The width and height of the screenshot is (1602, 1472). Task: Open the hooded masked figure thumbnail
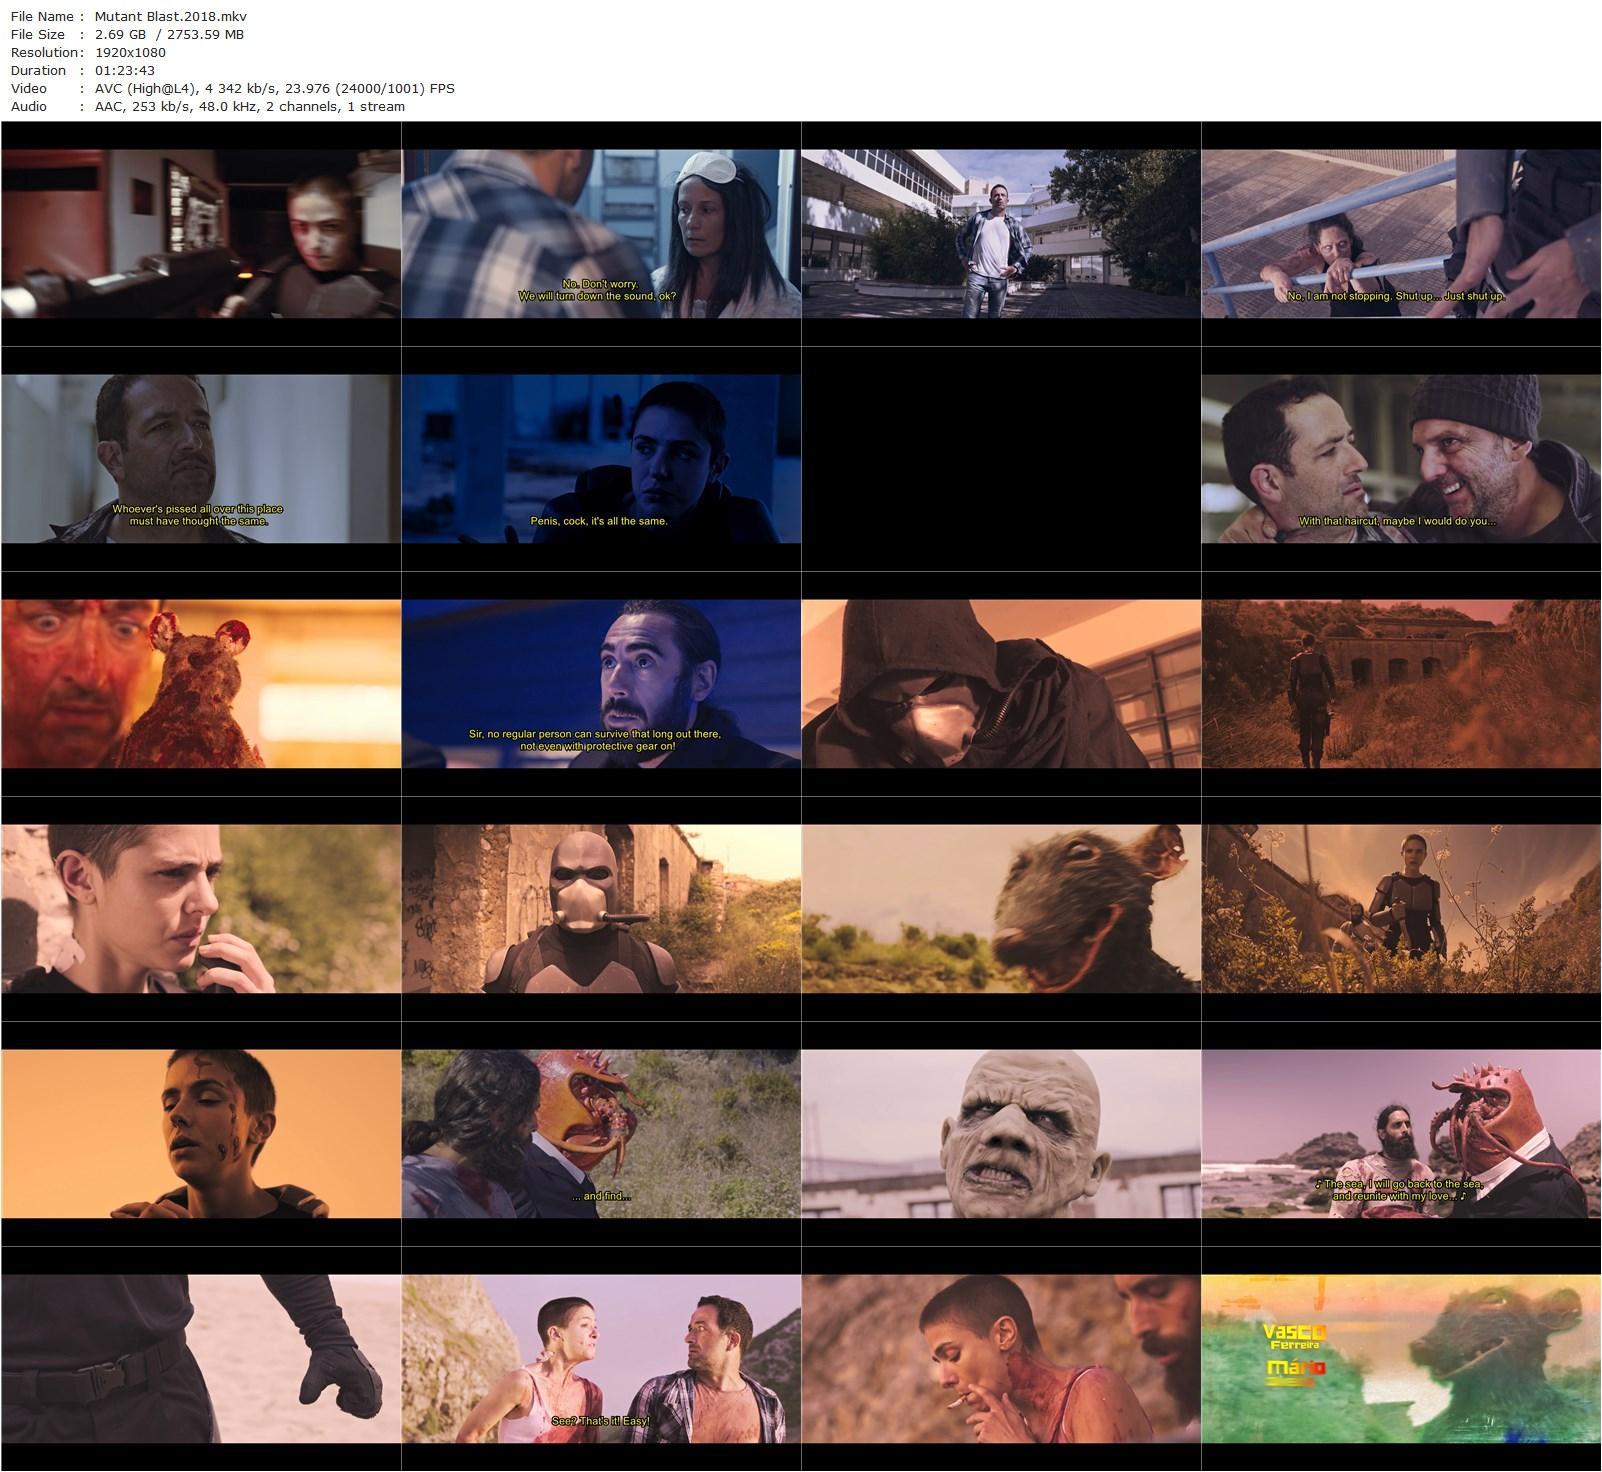click(x=1001, y=684)
